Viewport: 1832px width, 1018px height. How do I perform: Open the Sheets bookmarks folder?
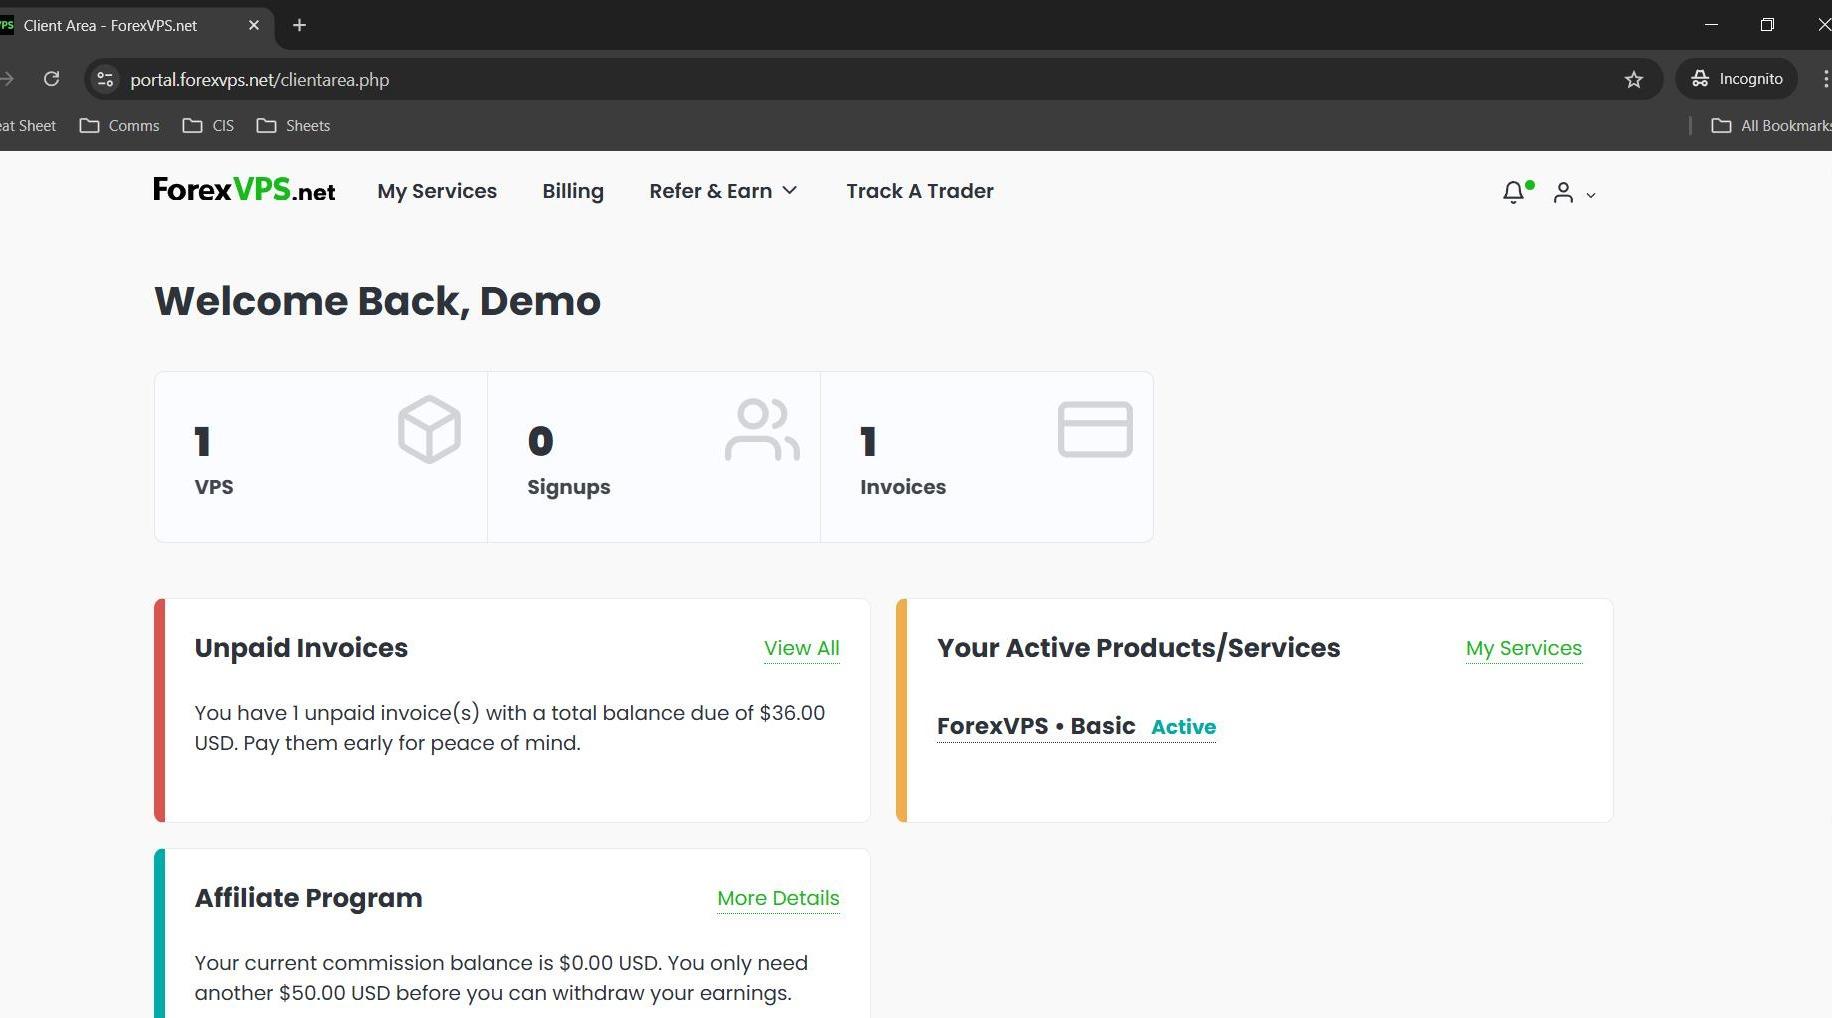294,126
